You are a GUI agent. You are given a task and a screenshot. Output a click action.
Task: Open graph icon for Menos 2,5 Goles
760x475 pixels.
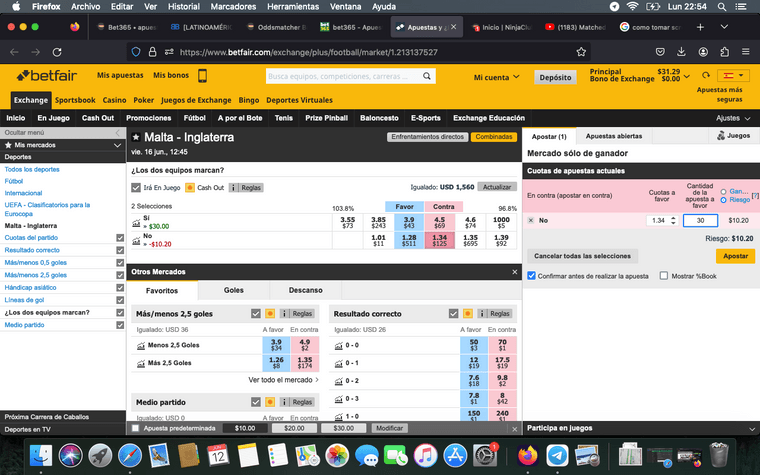pos(141,346)
